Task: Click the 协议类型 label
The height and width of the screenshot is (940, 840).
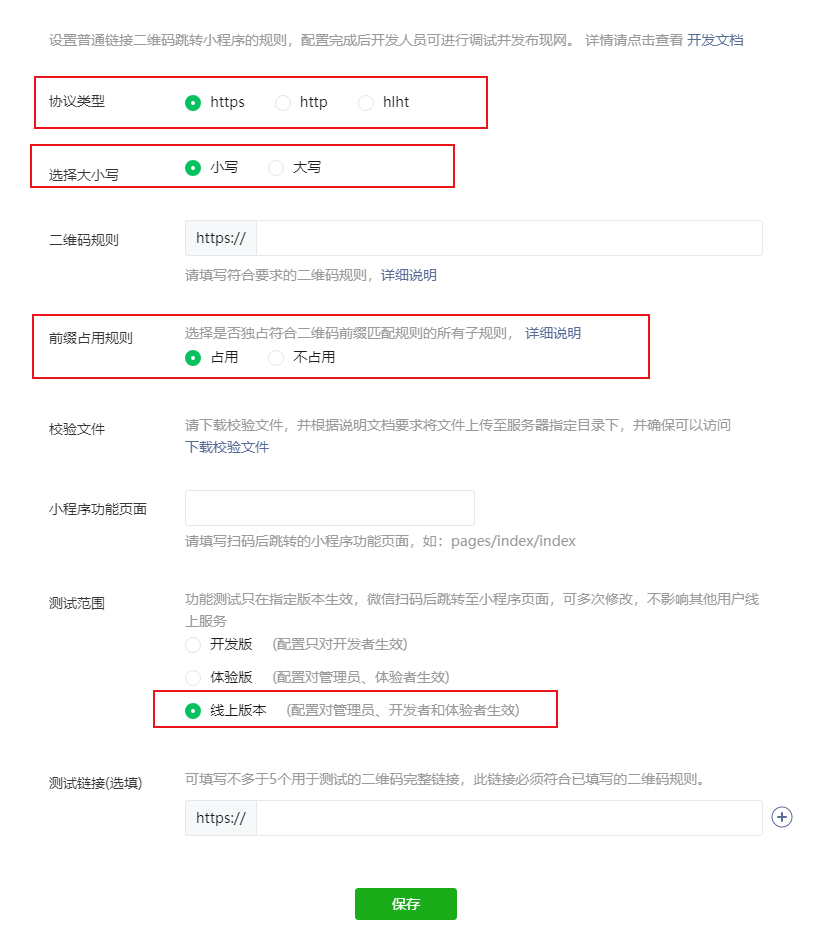Action: point(77,101)
